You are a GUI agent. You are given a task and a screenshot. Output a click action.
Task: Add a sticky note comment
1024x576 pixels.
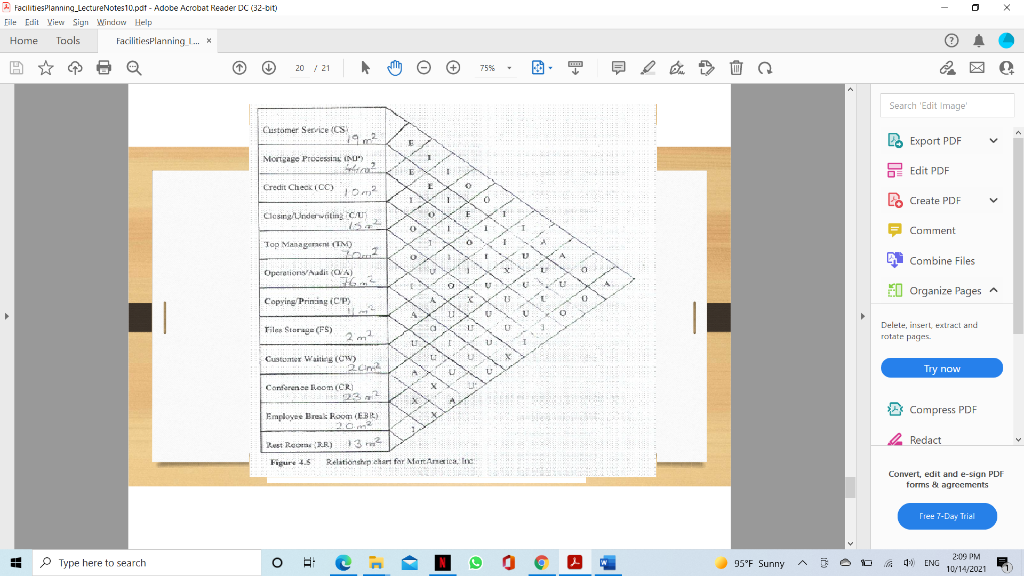pos(617,67)
